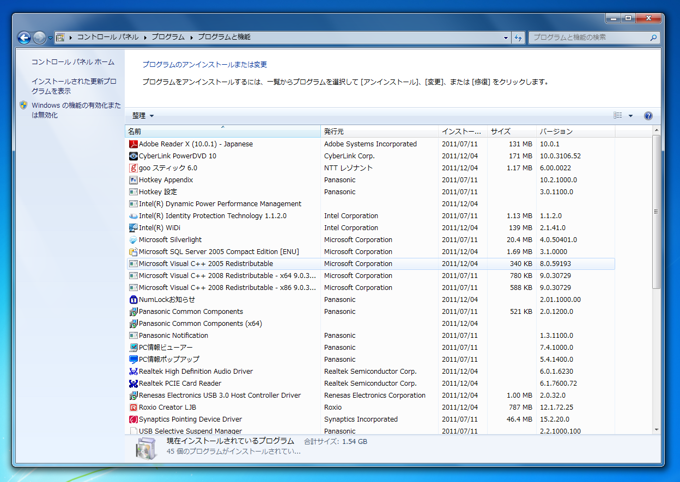Open the 整理 dropdown menu
Screen dimensions: 680x482
(143, 115)
